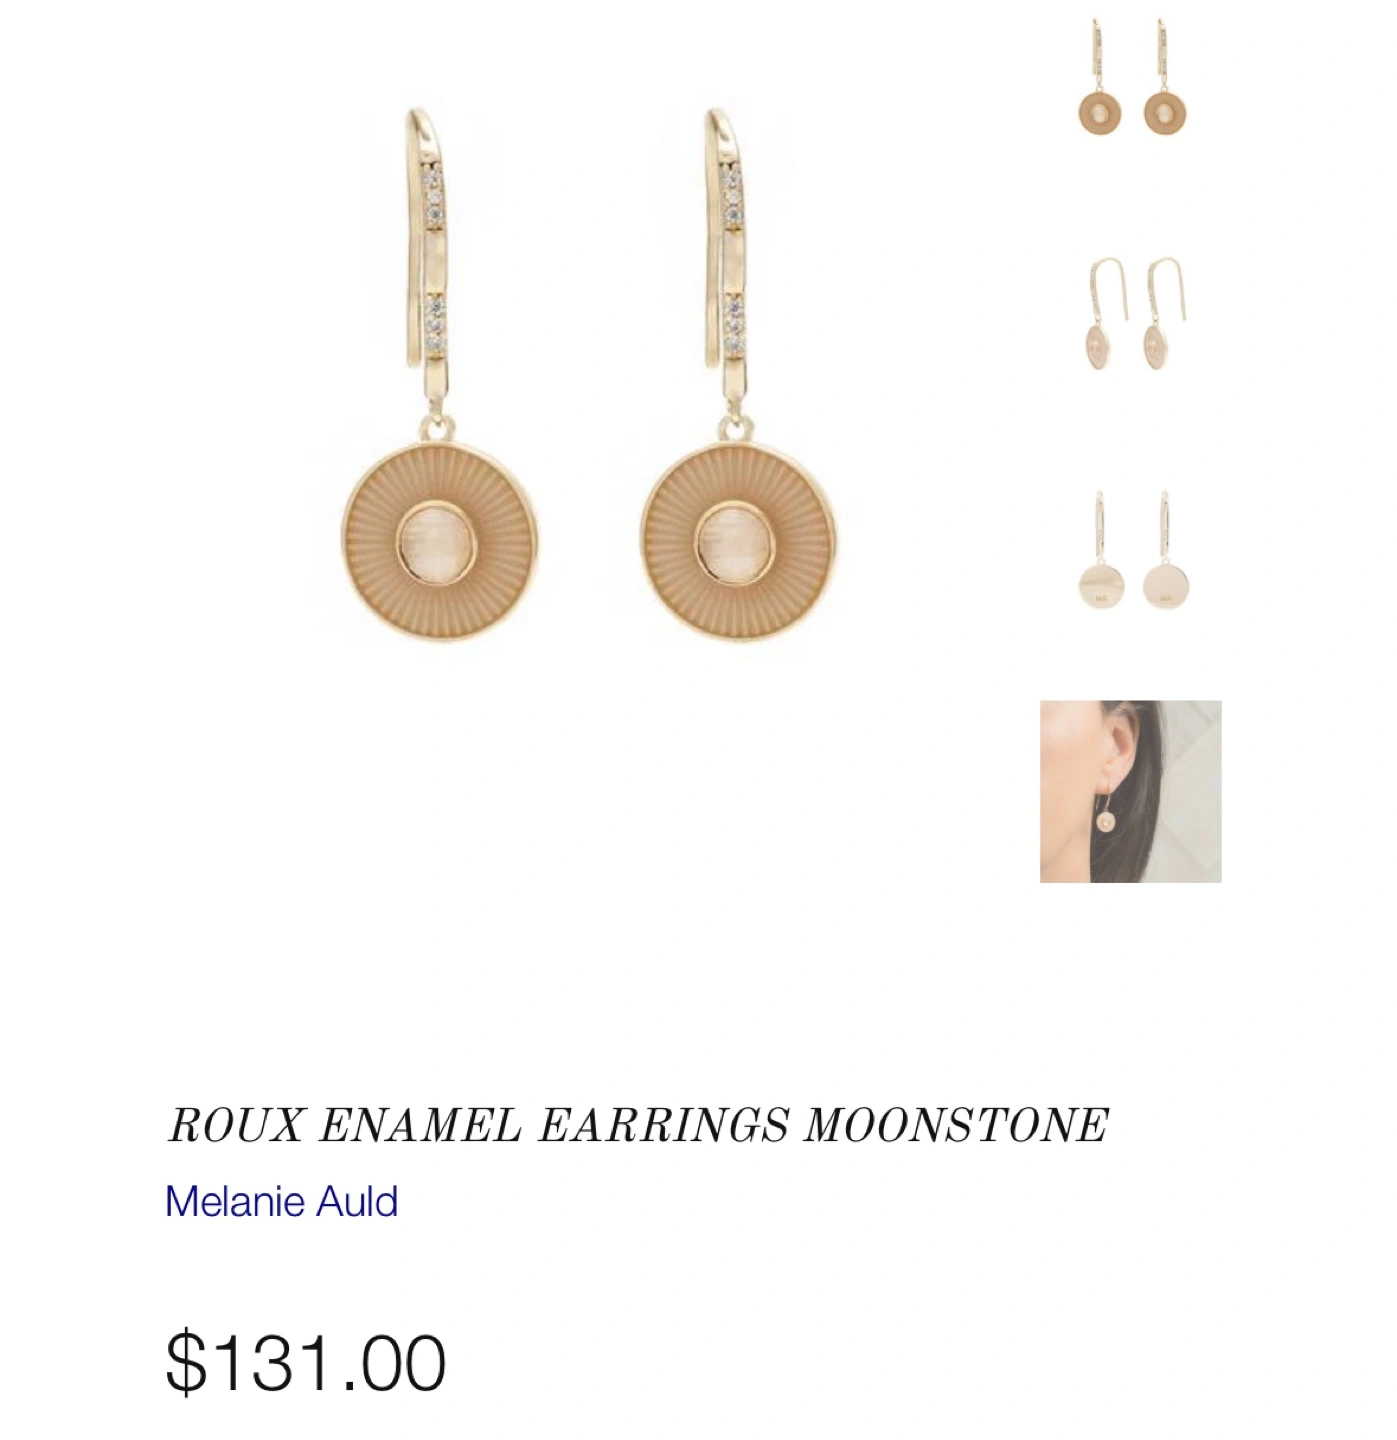1397x1440 pixels.
Task: Click the left disc in back-view thumbnail
Action: tap(1101, 584)
